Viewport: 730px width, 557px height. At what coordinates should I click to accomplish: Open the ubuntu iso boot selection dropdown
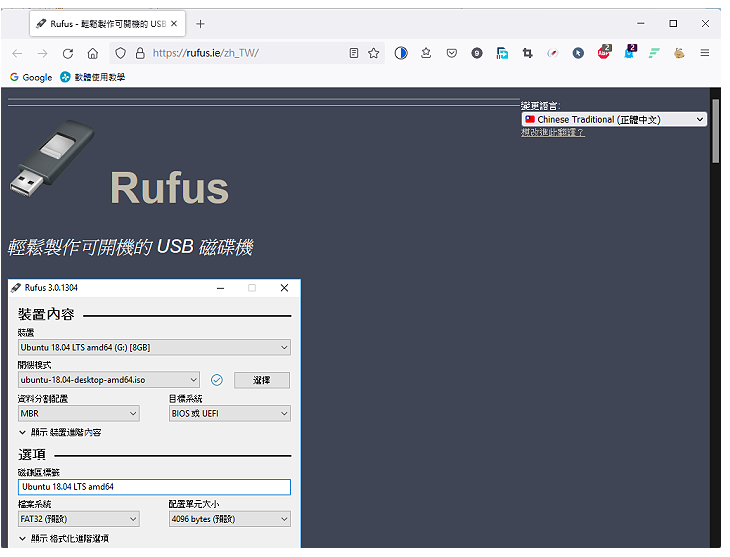point(109,380)
